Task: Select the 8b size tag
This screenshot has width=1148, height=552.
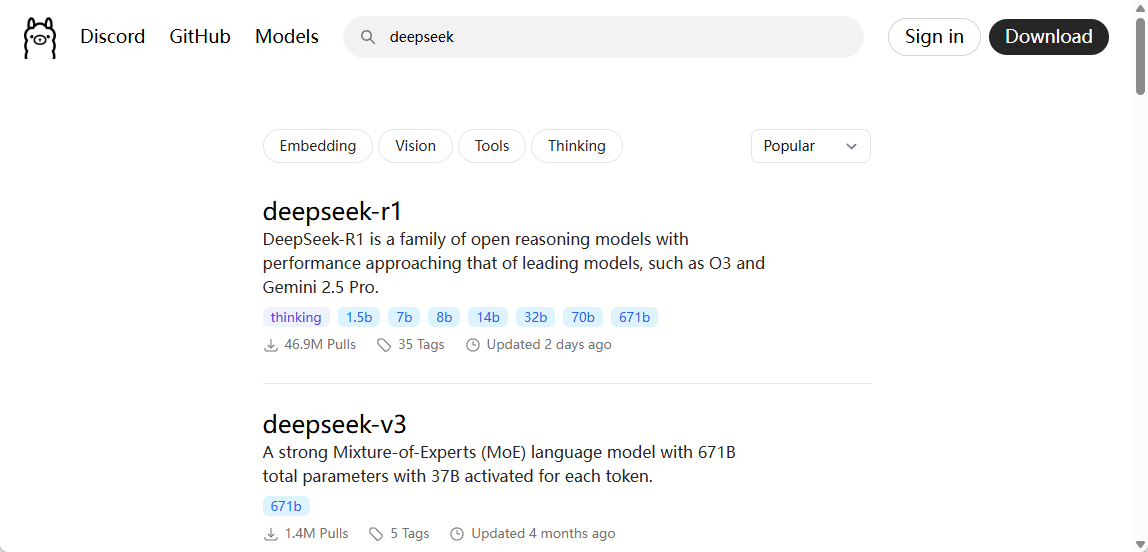Action: 444,317
